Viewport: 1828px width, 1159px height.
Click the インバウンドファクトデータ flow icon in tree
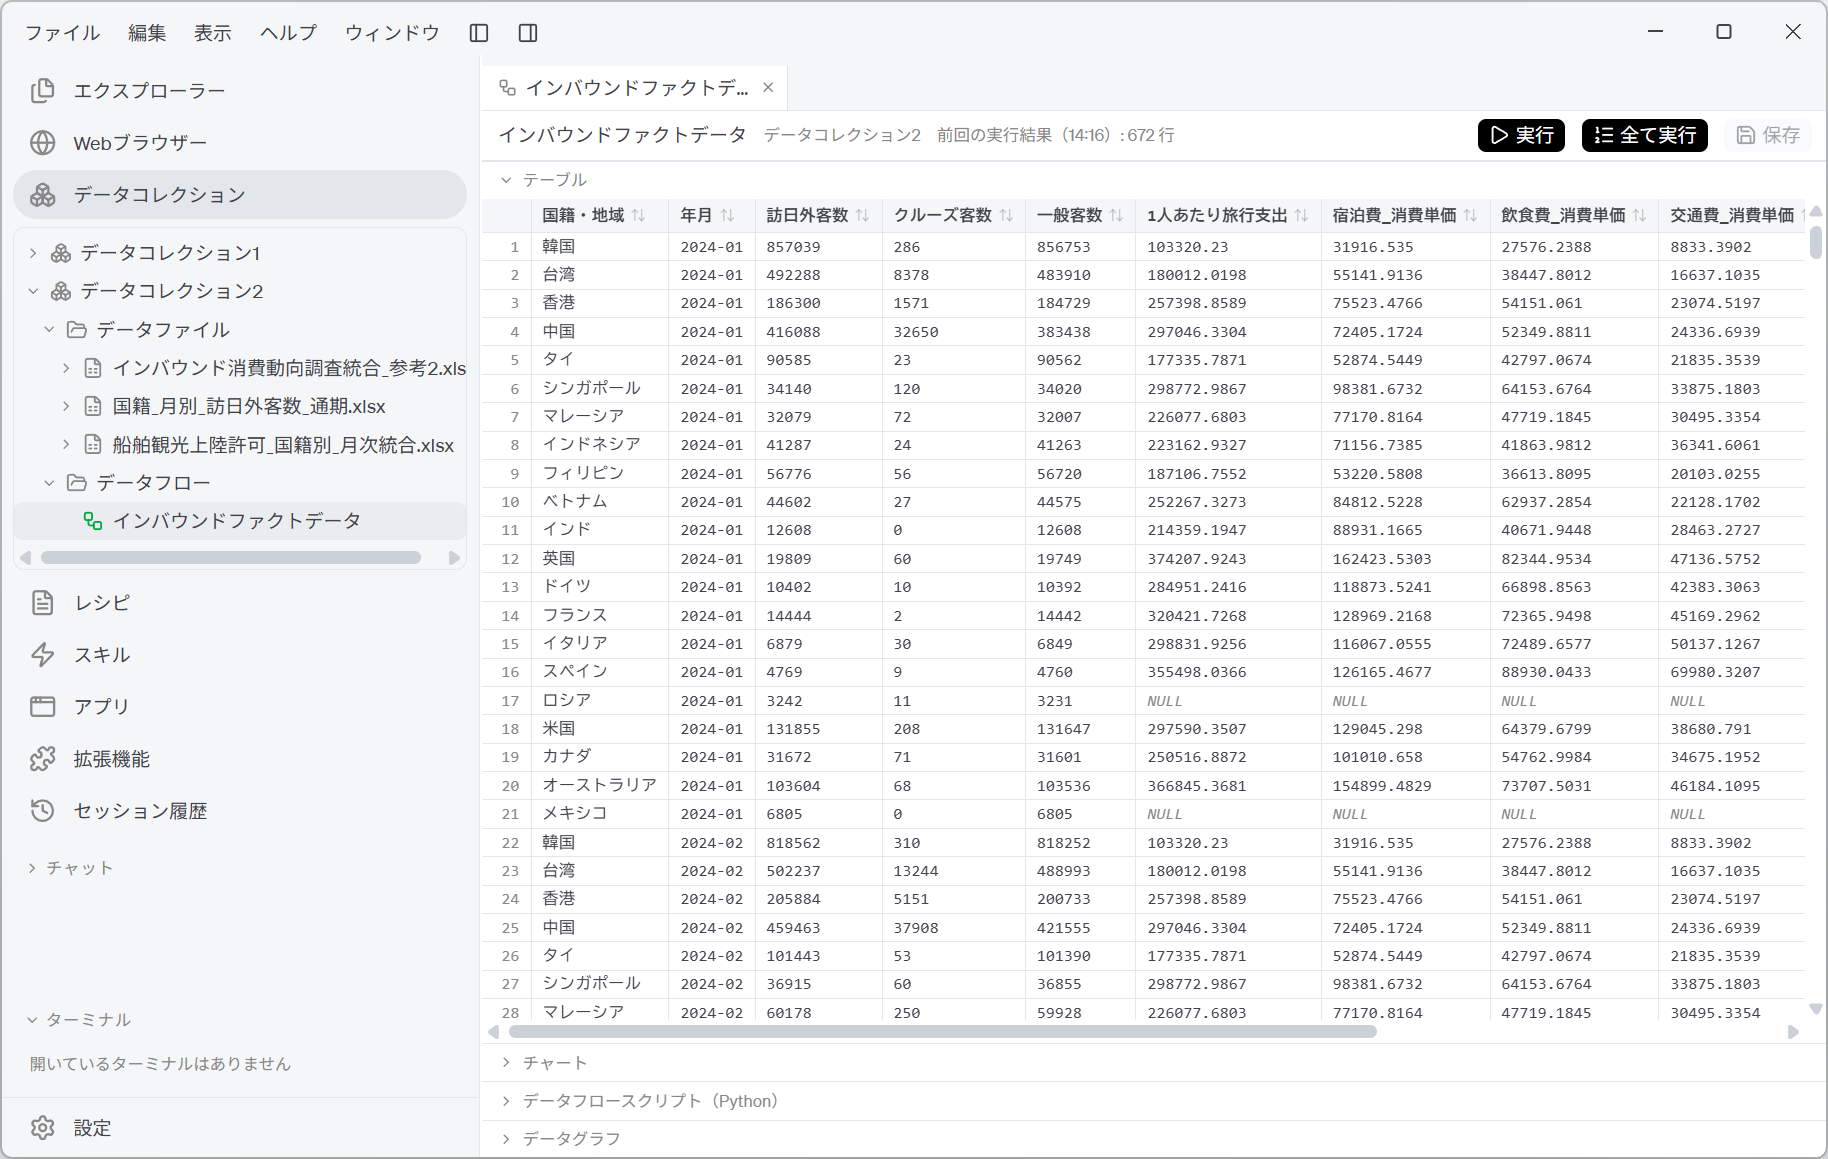pos(92,521)
